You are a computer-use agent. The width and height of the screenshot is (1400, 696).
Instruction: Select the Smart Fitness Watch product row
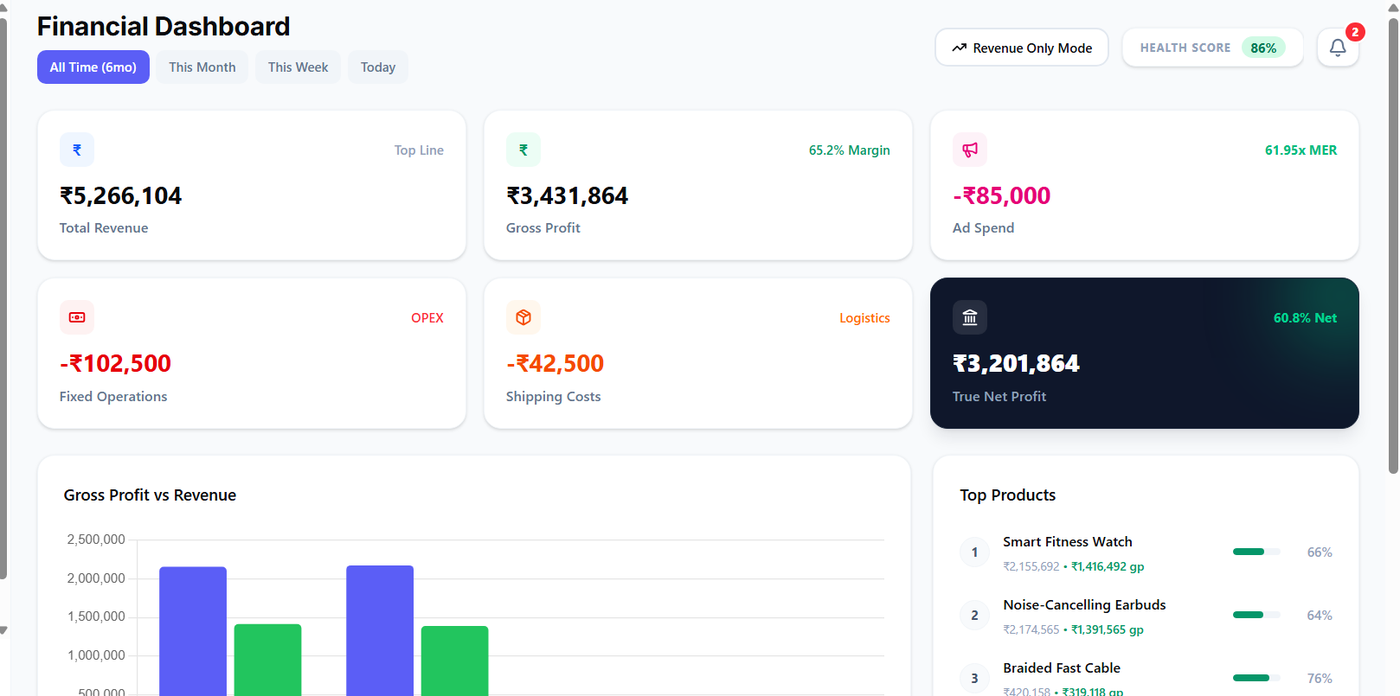[x=1146, y=553]
